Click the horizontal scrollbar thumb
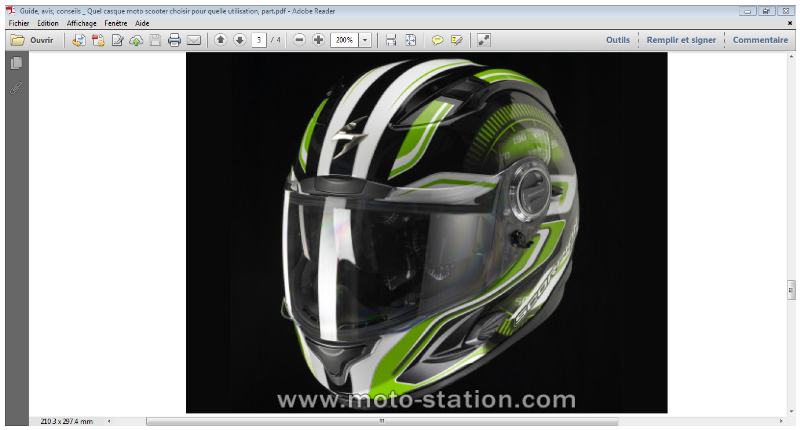The height and width of the screenshot is (430, 800). pos(382,421)
